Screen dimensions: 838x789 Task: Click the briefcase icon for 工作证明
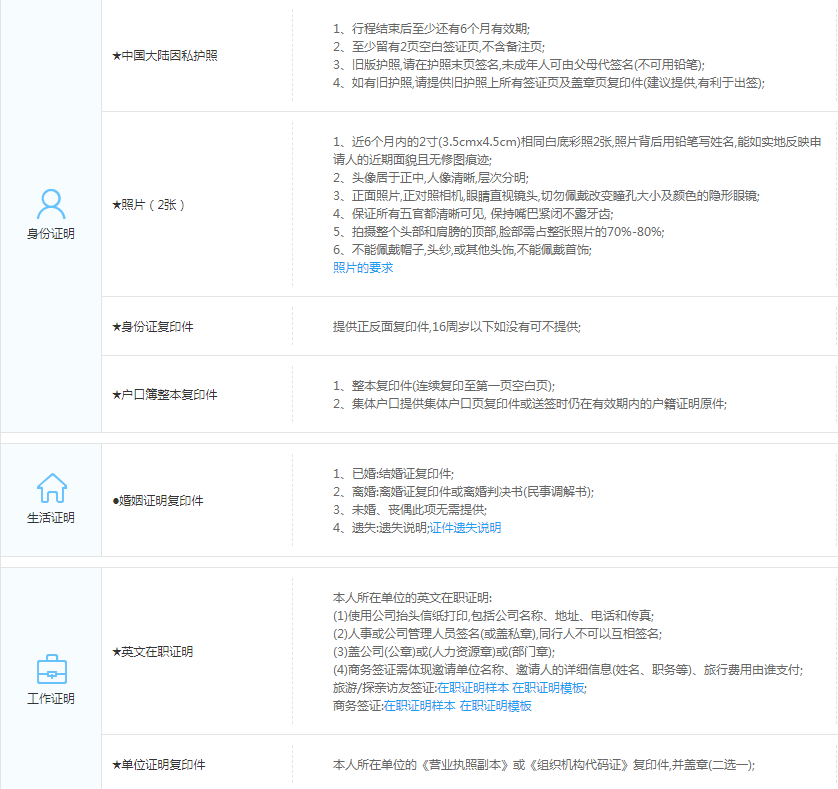(50, 668)
